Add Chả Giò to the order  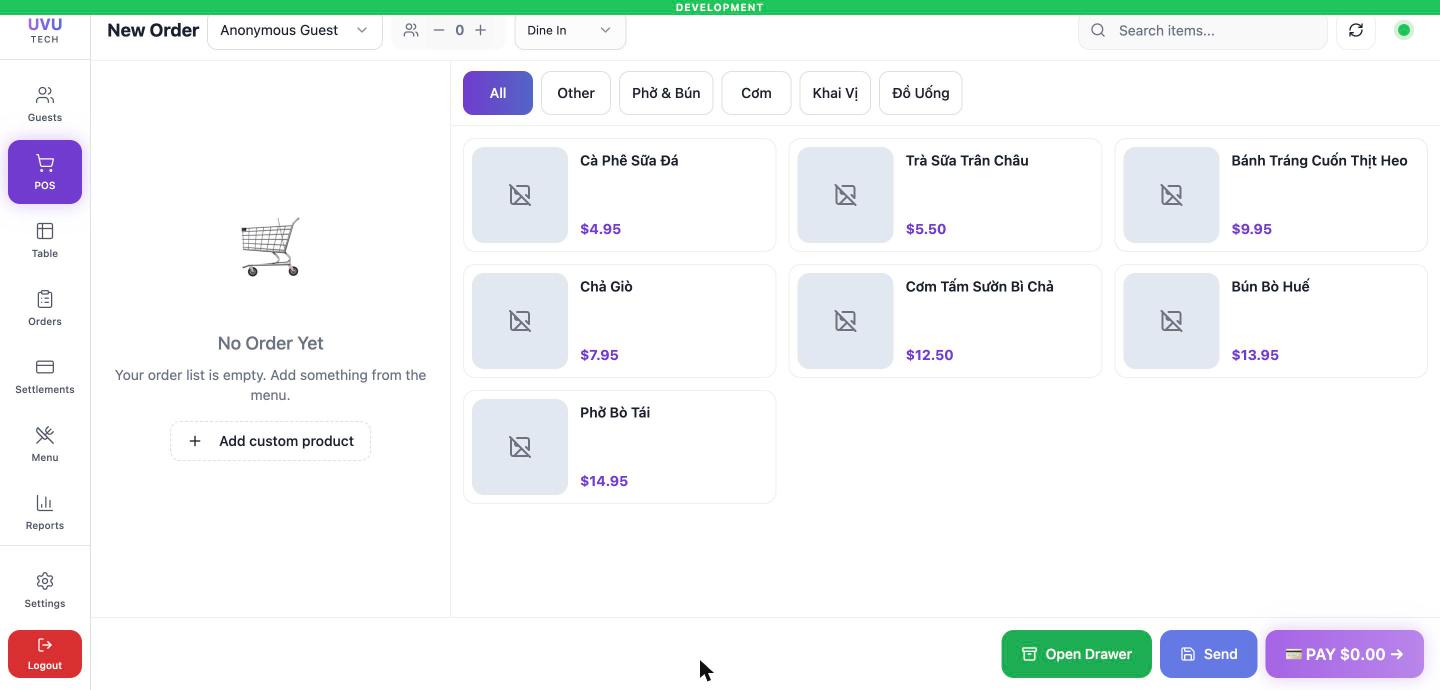[620, 321]
